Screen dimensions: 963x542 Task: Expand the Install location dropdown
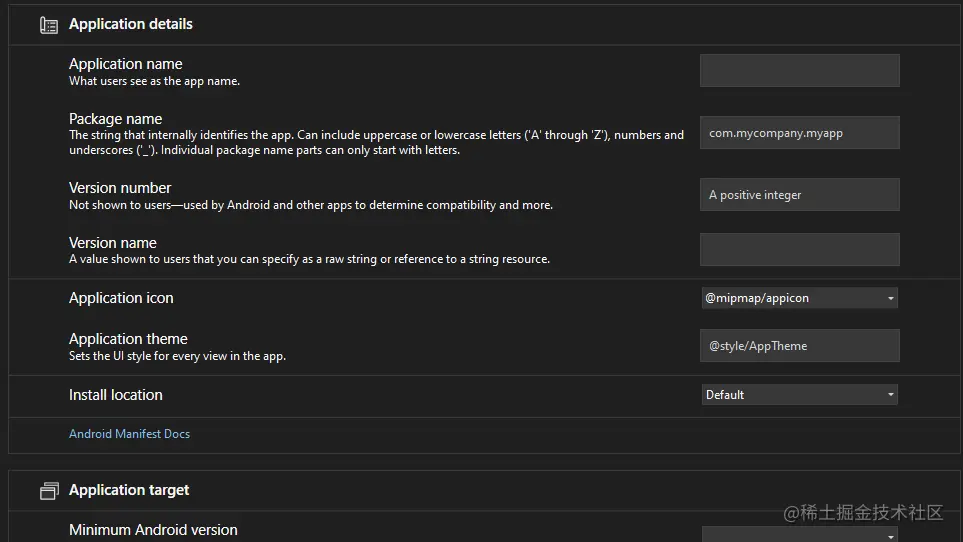[x=799, y=395]
